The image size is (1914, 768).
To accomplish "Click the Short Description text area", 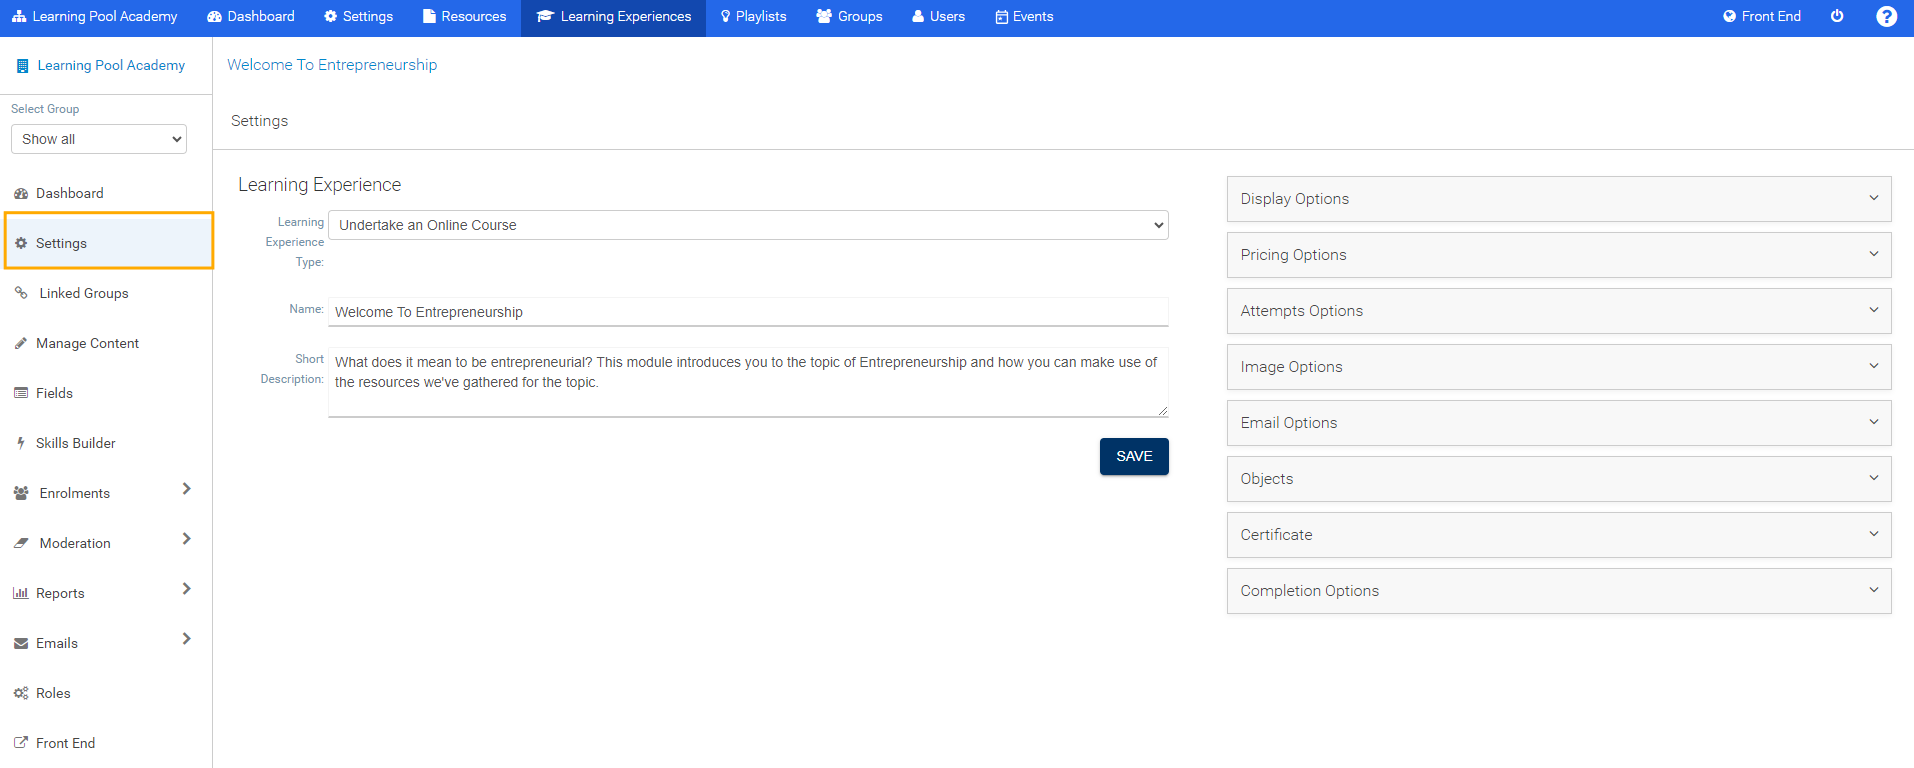I will [x=748, y=382].
